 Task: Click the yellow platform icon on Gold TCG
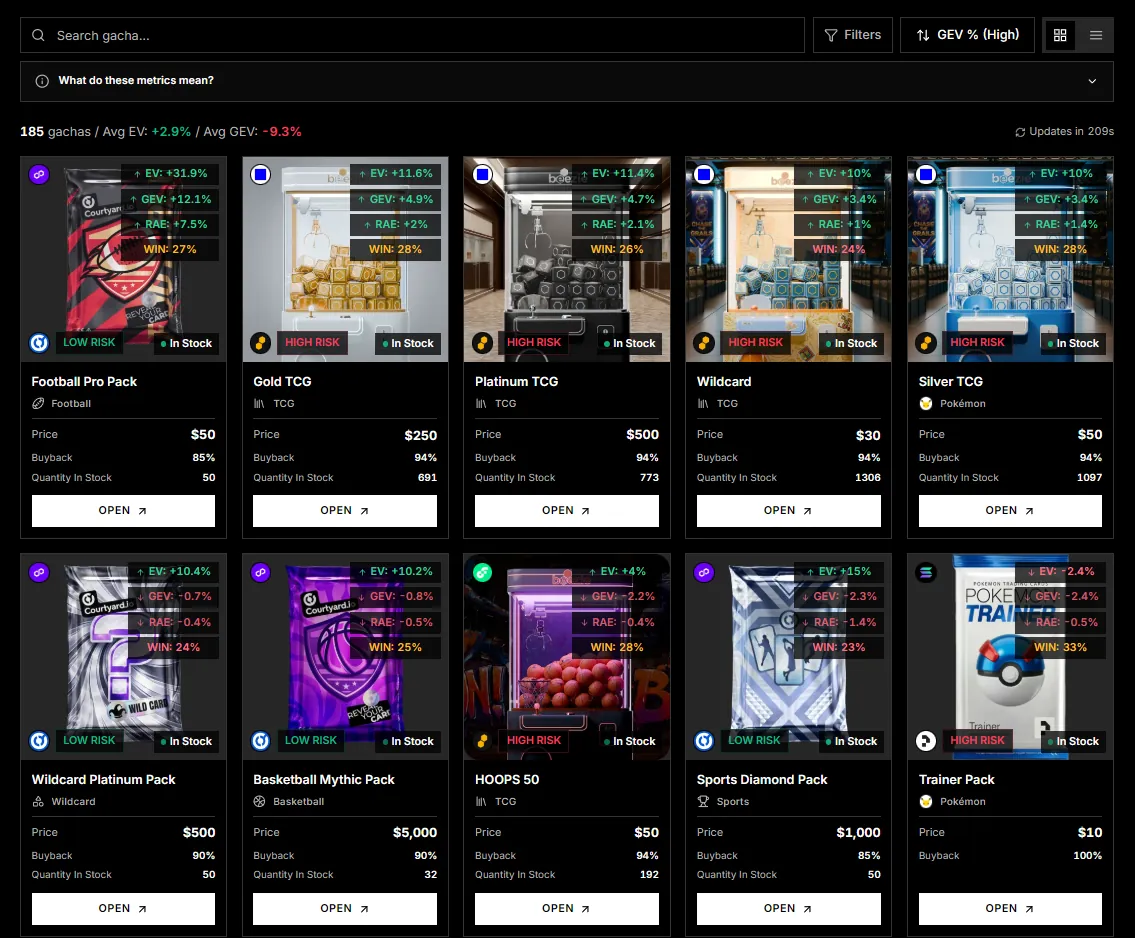261,343
